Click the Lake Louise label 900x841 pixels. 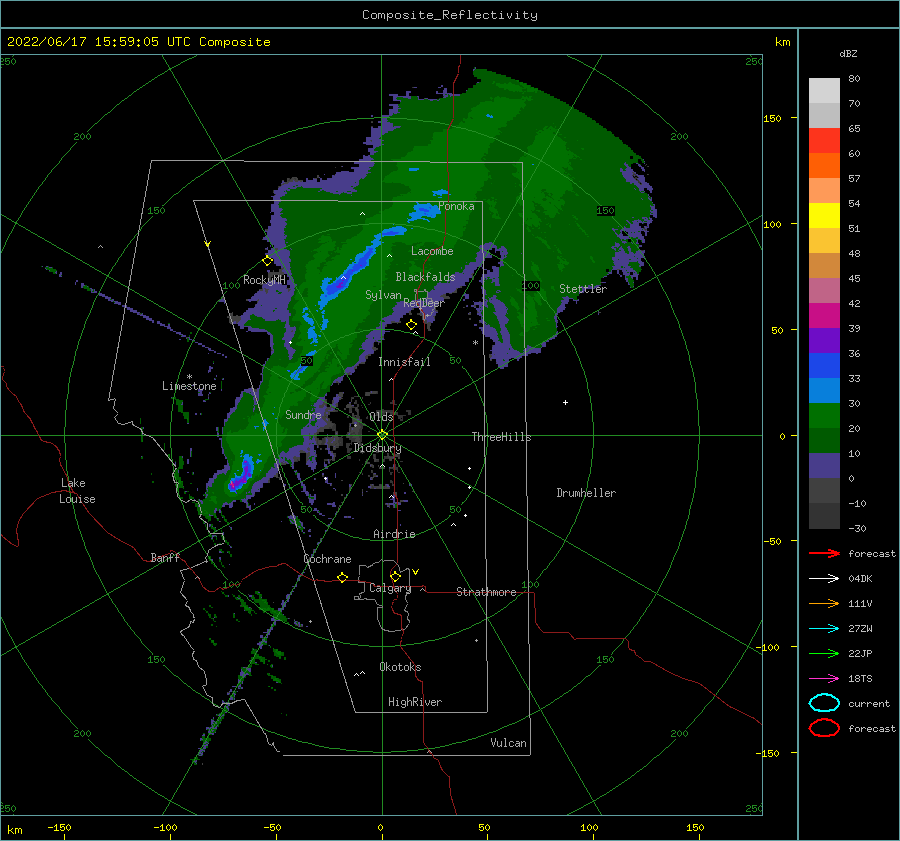click(77, 491)
